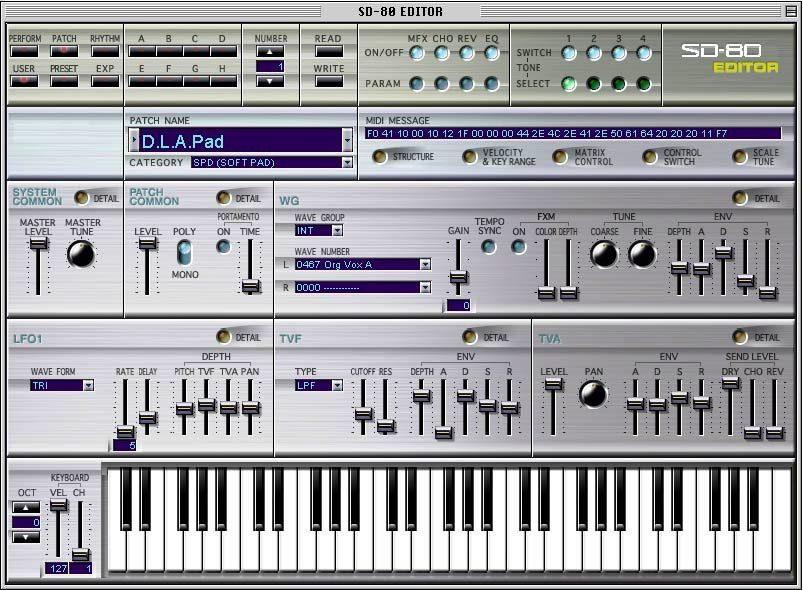Viewport: 803px width, 590px height.
Task: Open the Structure page
Action: pos(379,157)
